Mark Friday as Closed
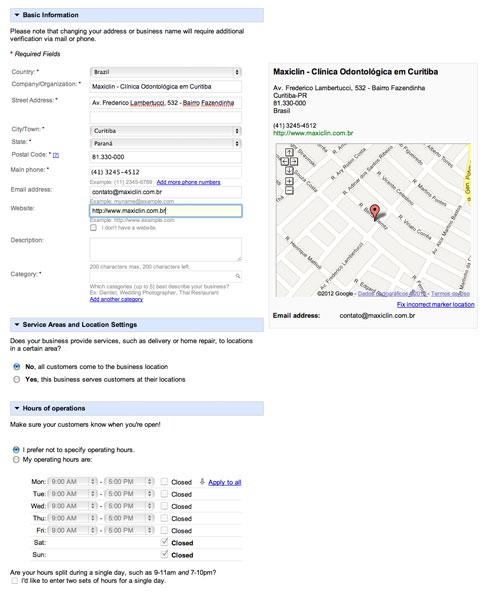Screen dimensions: 500x593 (164, 530)
